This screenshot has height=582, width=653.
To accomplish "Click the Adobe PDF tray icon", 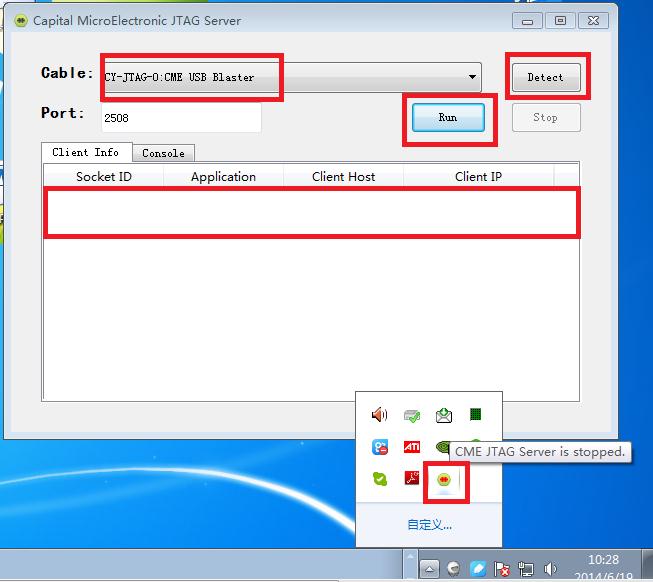I will pyautogui.click(x=411, y=479).
